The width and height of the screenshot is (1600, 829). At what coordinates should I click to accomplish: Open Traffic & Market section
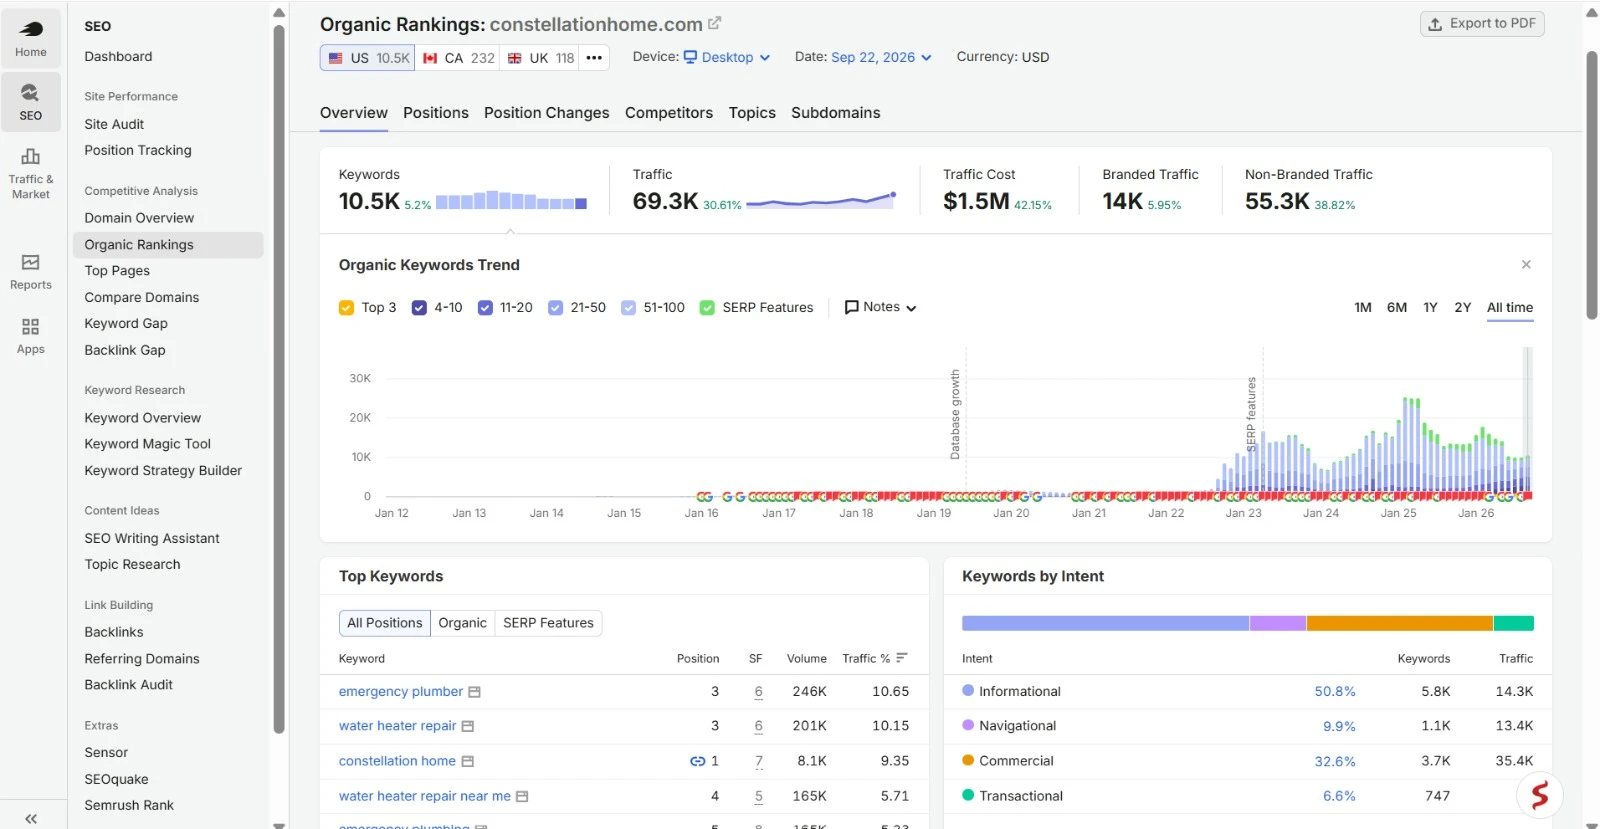31,173
